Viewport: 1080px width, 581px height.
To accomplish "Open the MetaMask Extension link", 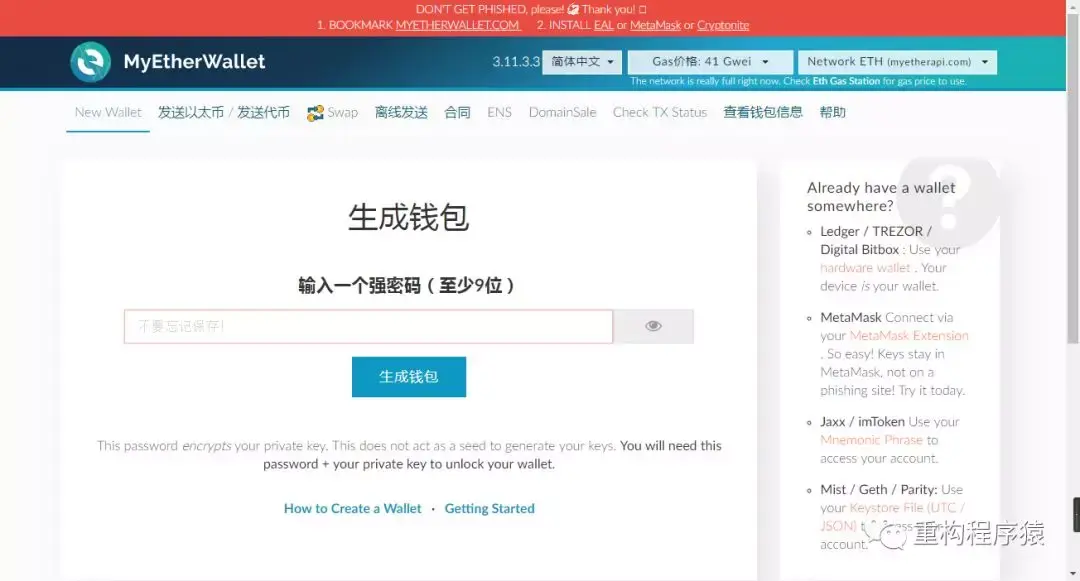I will pyautogui.click(x=908, y=336).
